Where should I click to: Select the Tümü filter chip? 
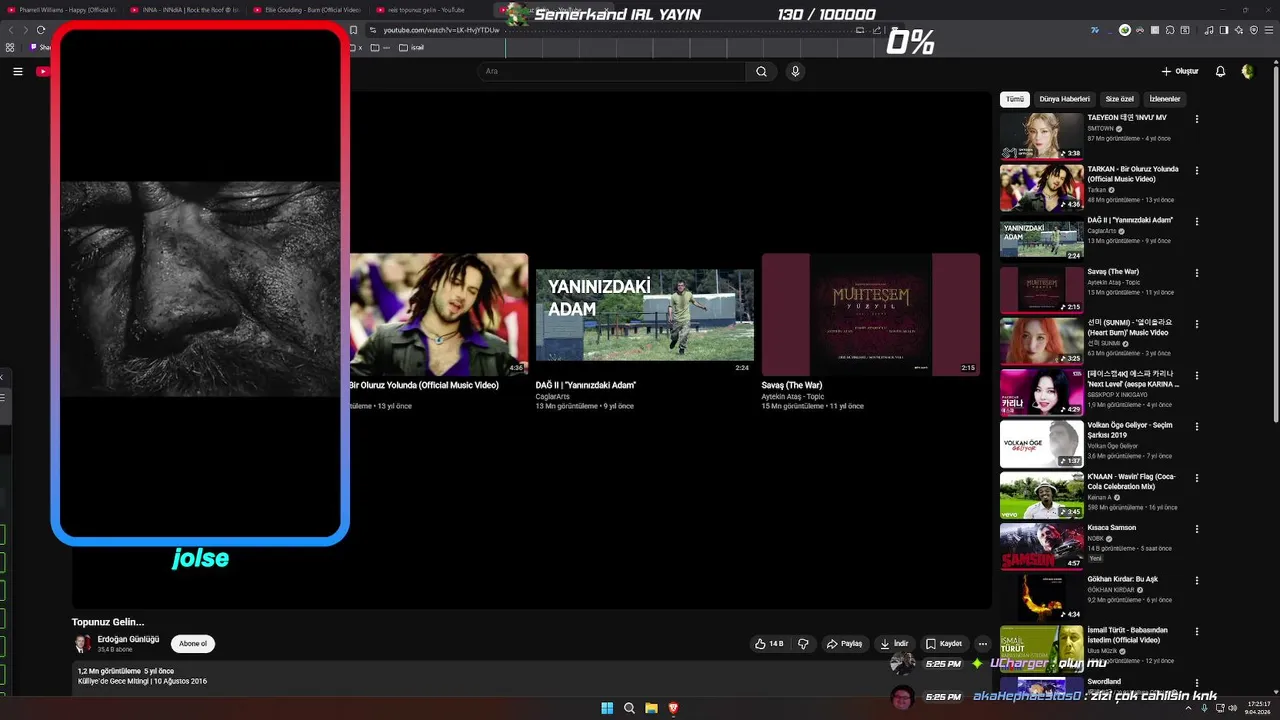(x=1015, y=99)
